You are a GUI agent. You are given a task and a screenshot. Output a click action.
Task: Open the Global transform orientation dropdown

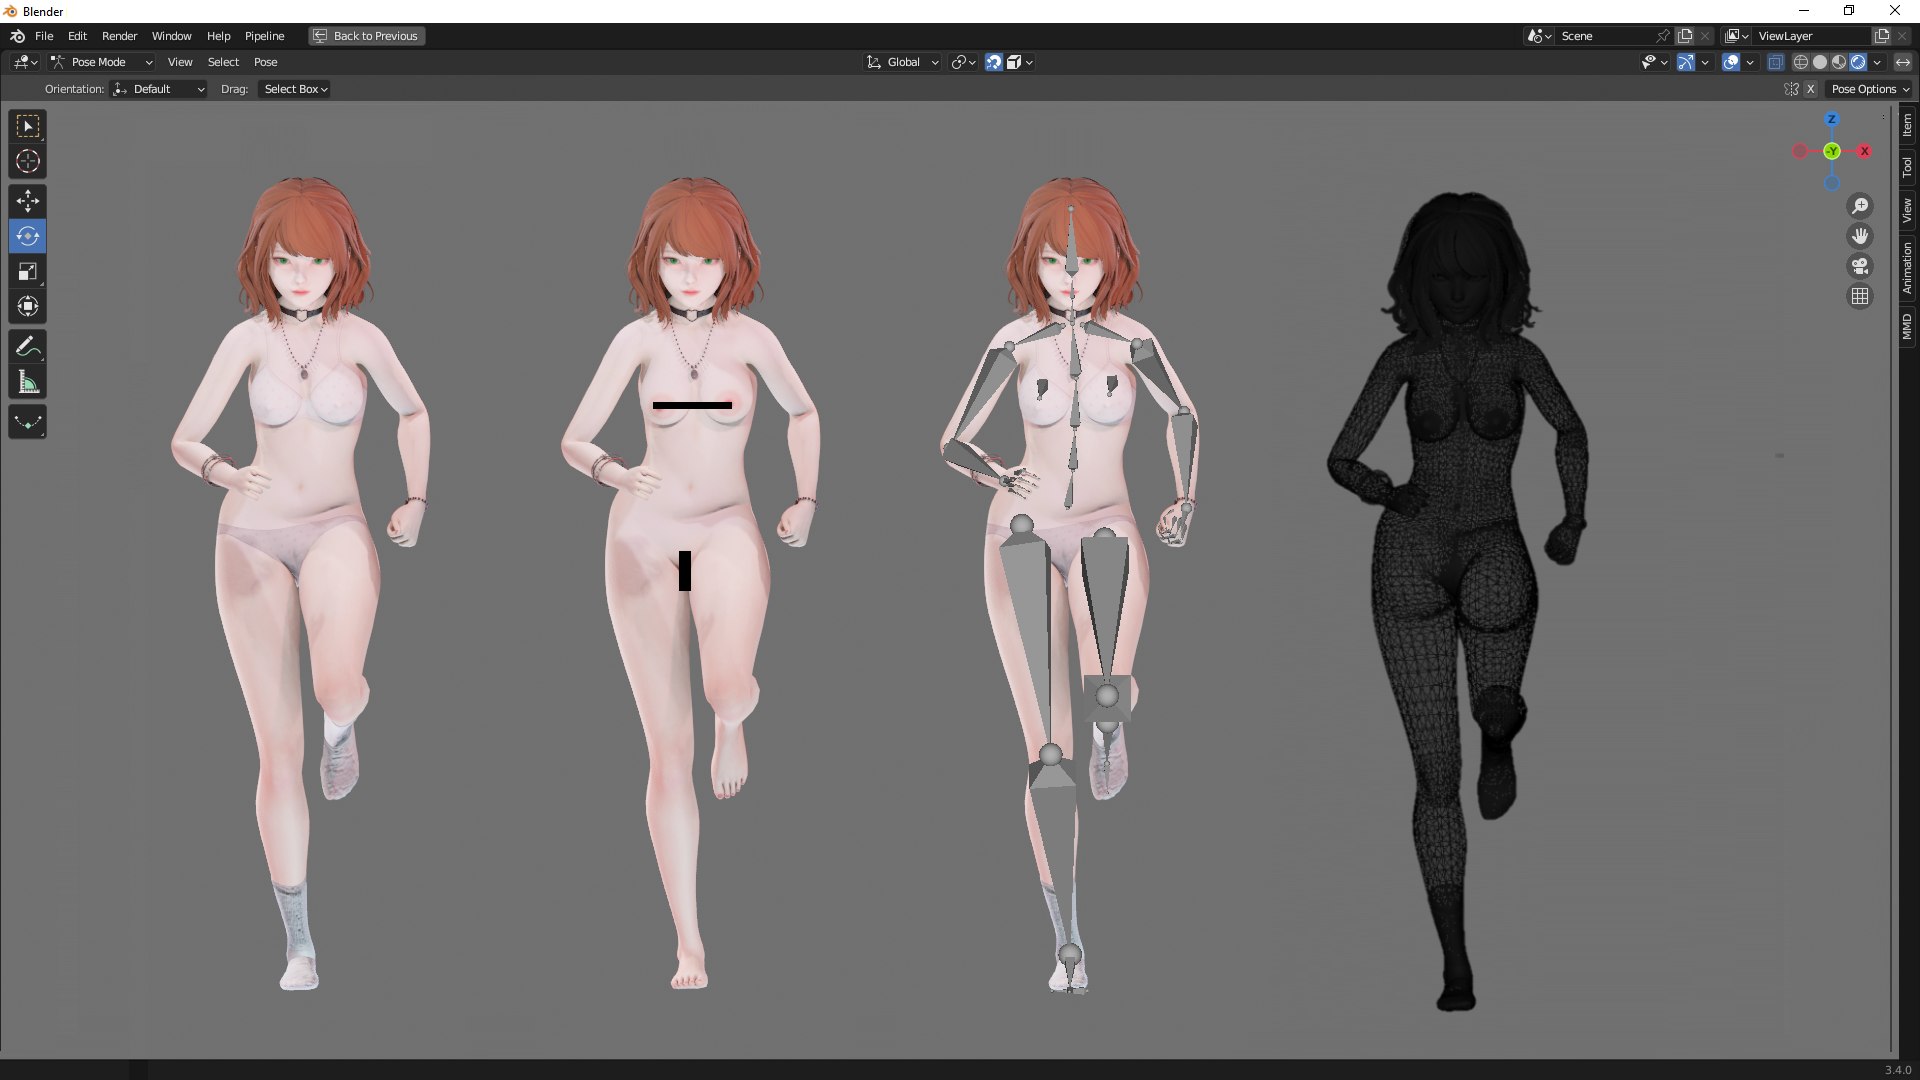point(903,62)
